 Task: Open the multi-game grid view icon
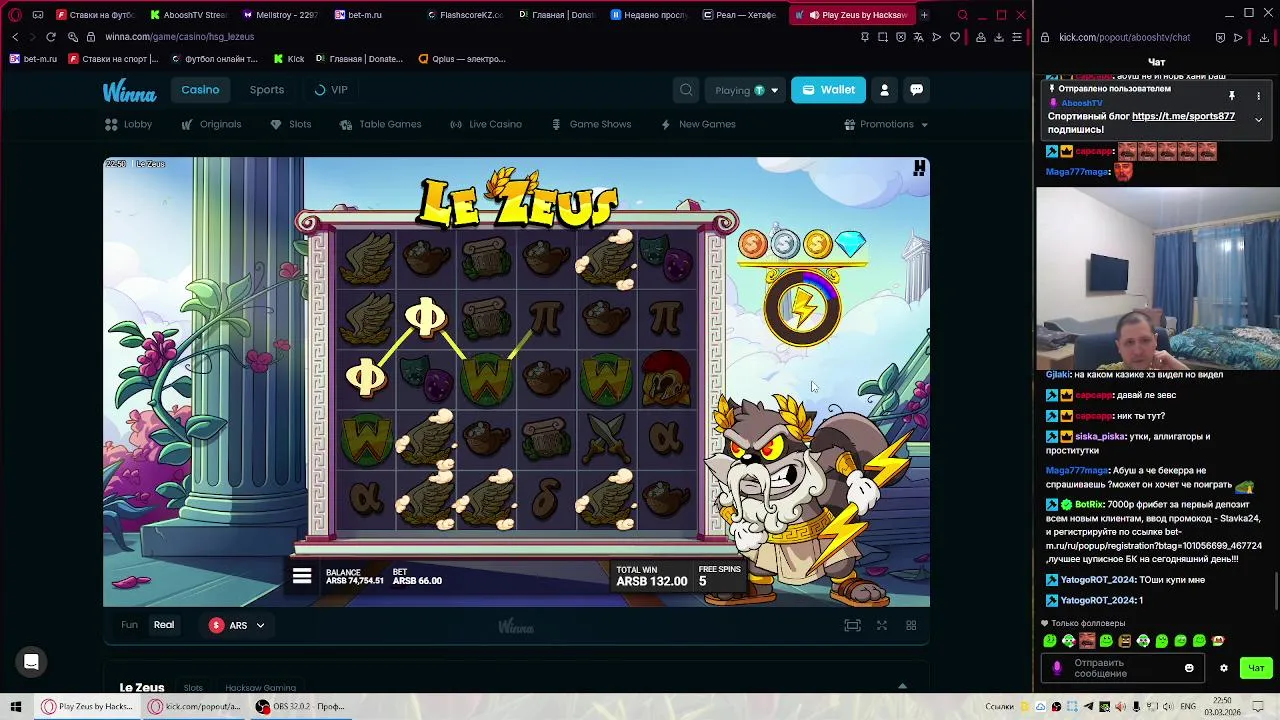[x=911, y=625]
